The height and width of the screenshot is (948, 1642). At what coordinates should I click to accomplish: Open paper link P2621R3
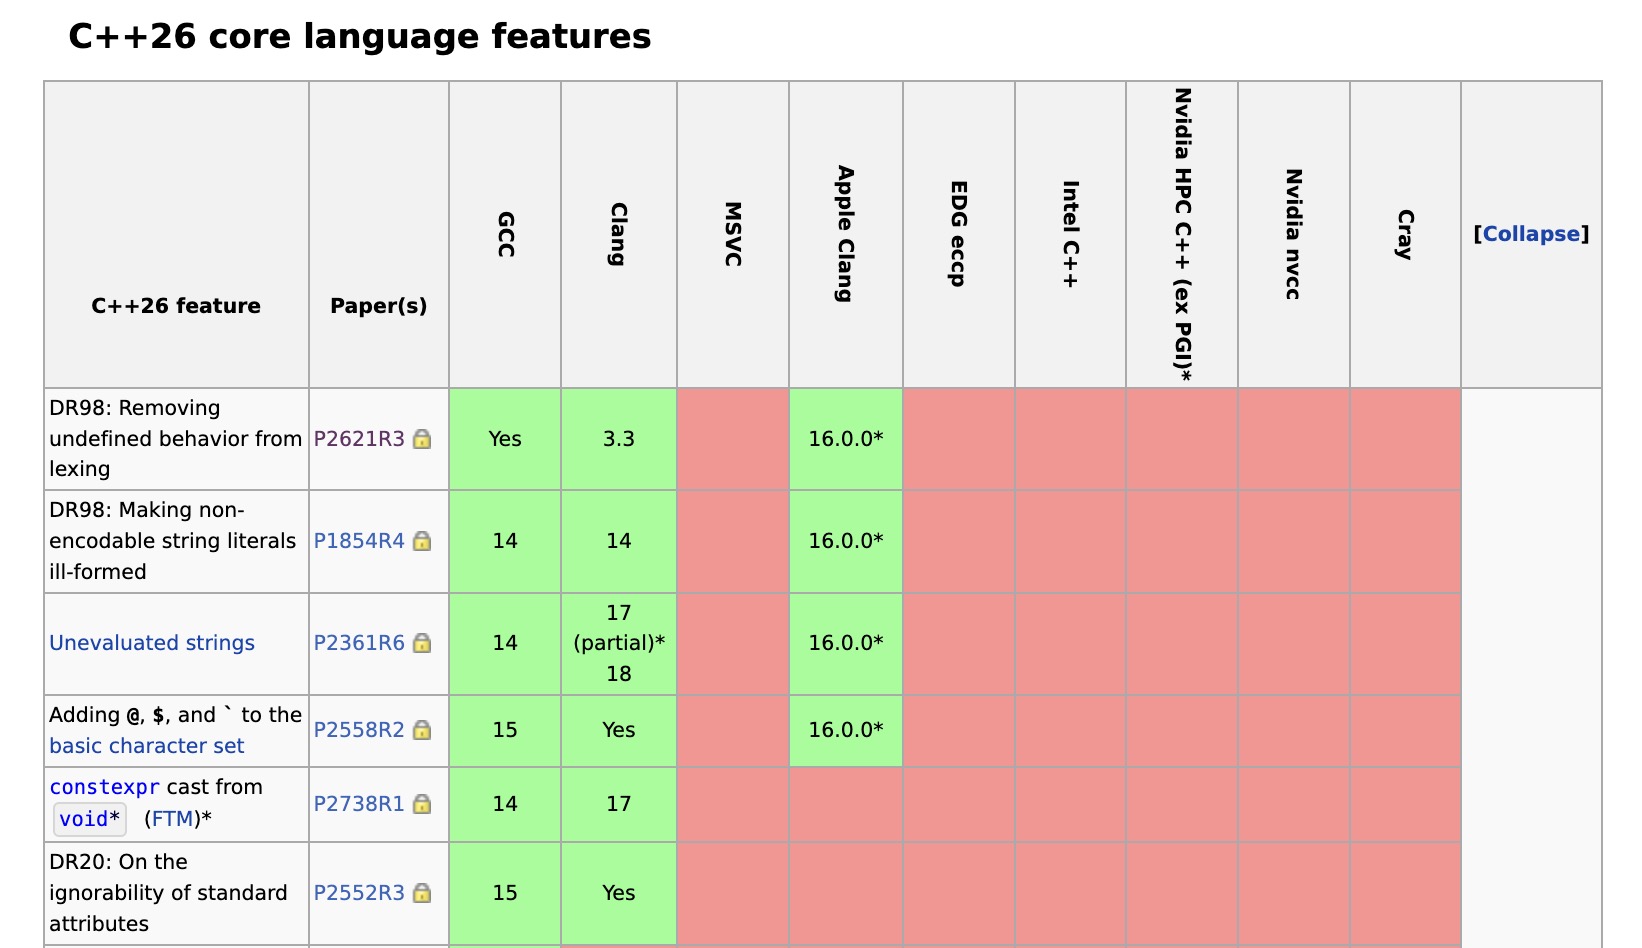(359, 439)
